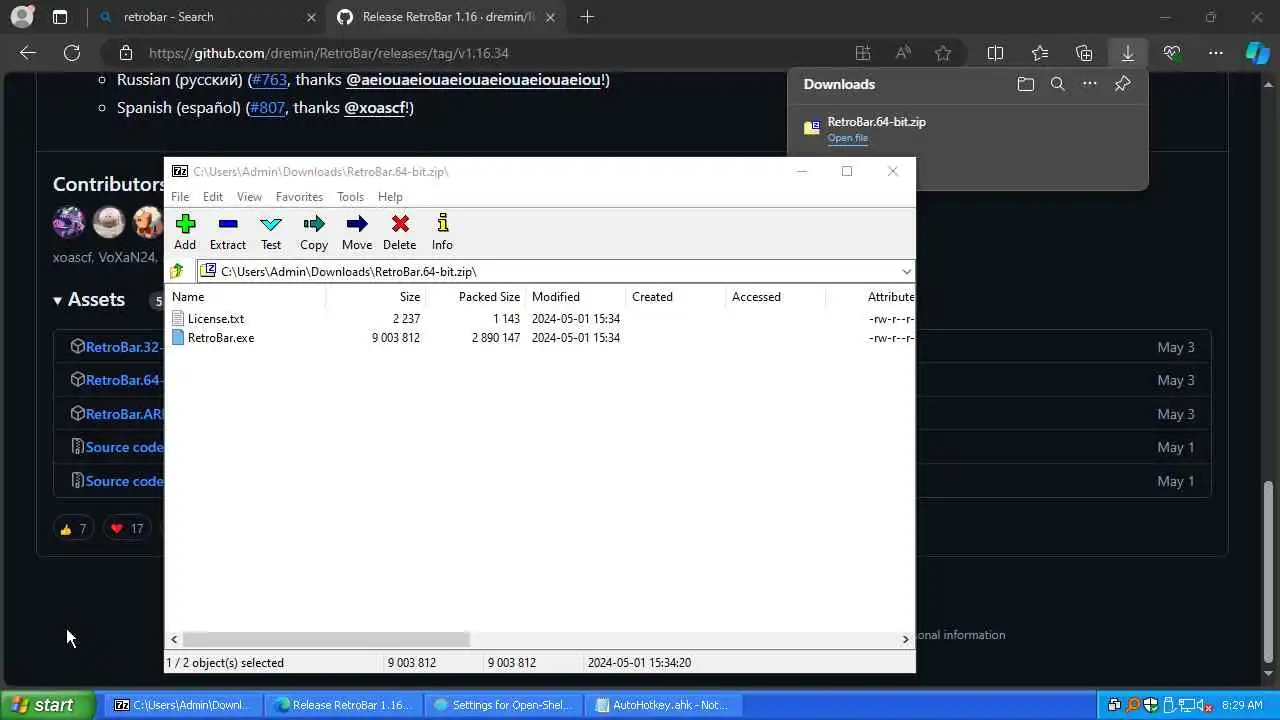Open a new Edge tab
The height and width of the screenshot is (720, 1280).
[587, 17]
